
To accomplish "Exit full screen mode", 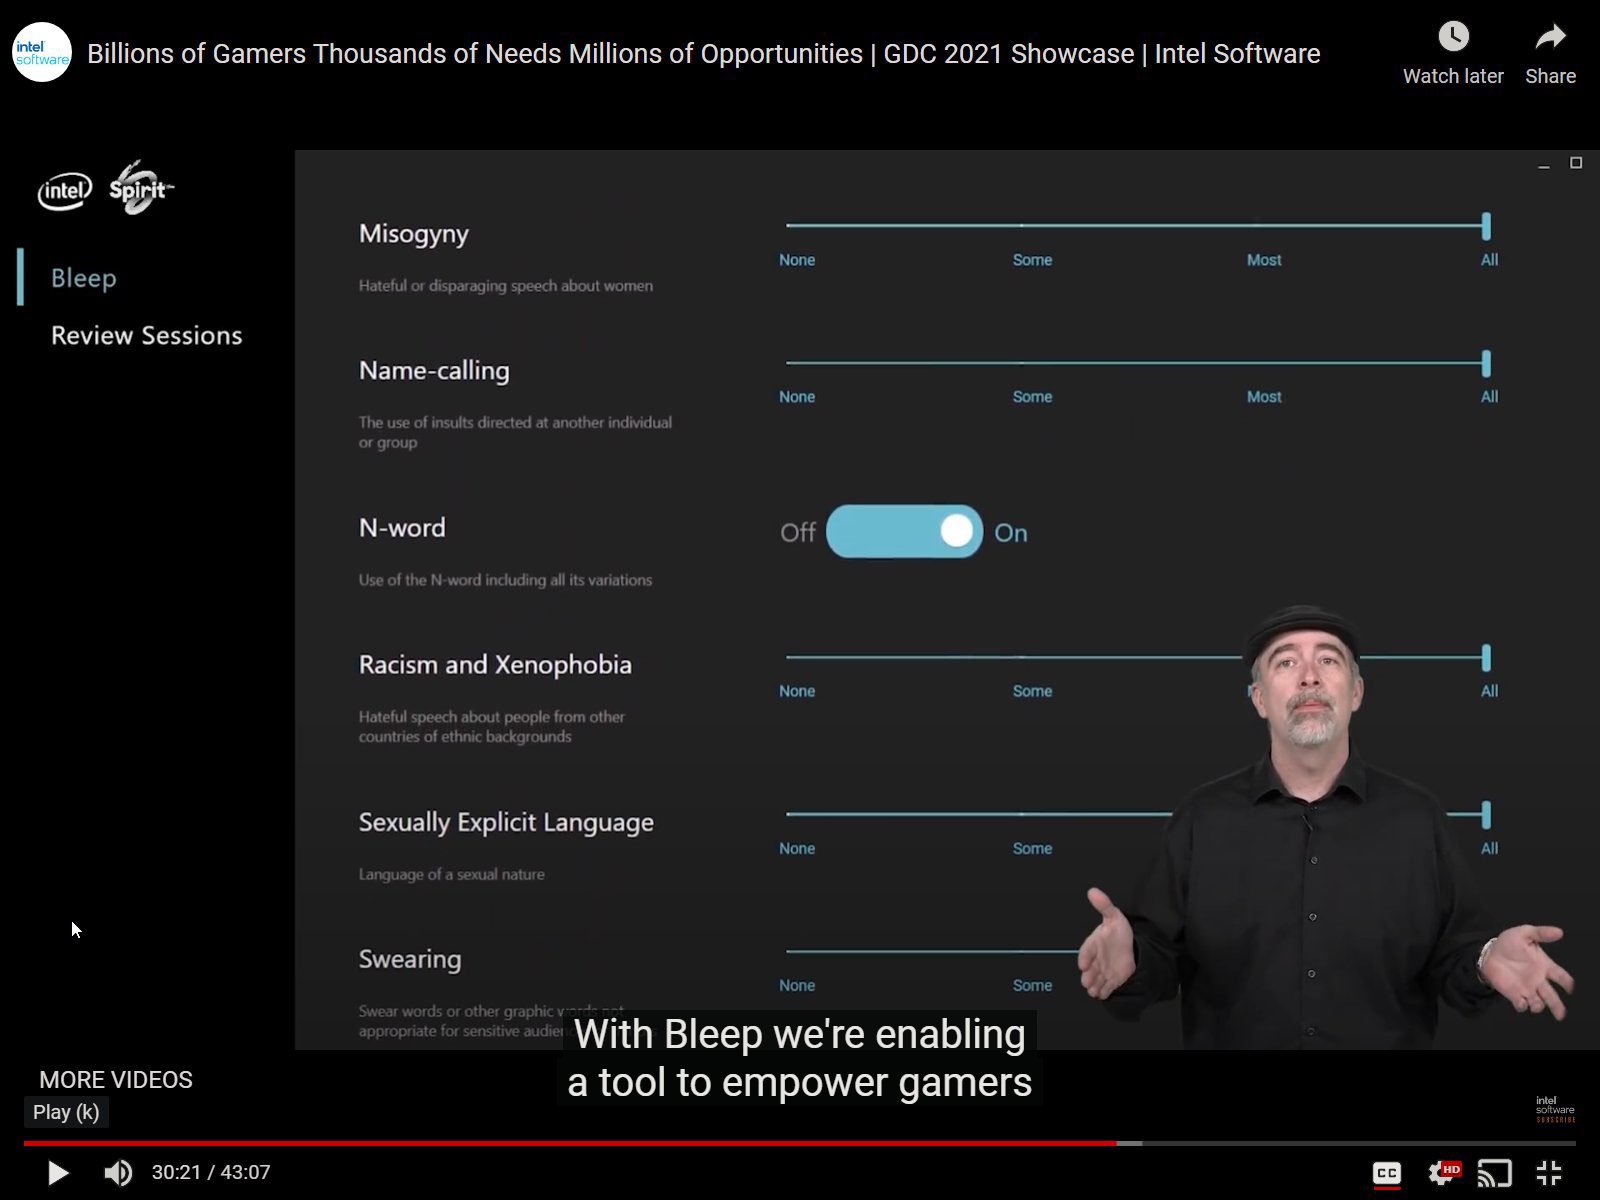I will pyautogui.click(x=1549, y=1172).
